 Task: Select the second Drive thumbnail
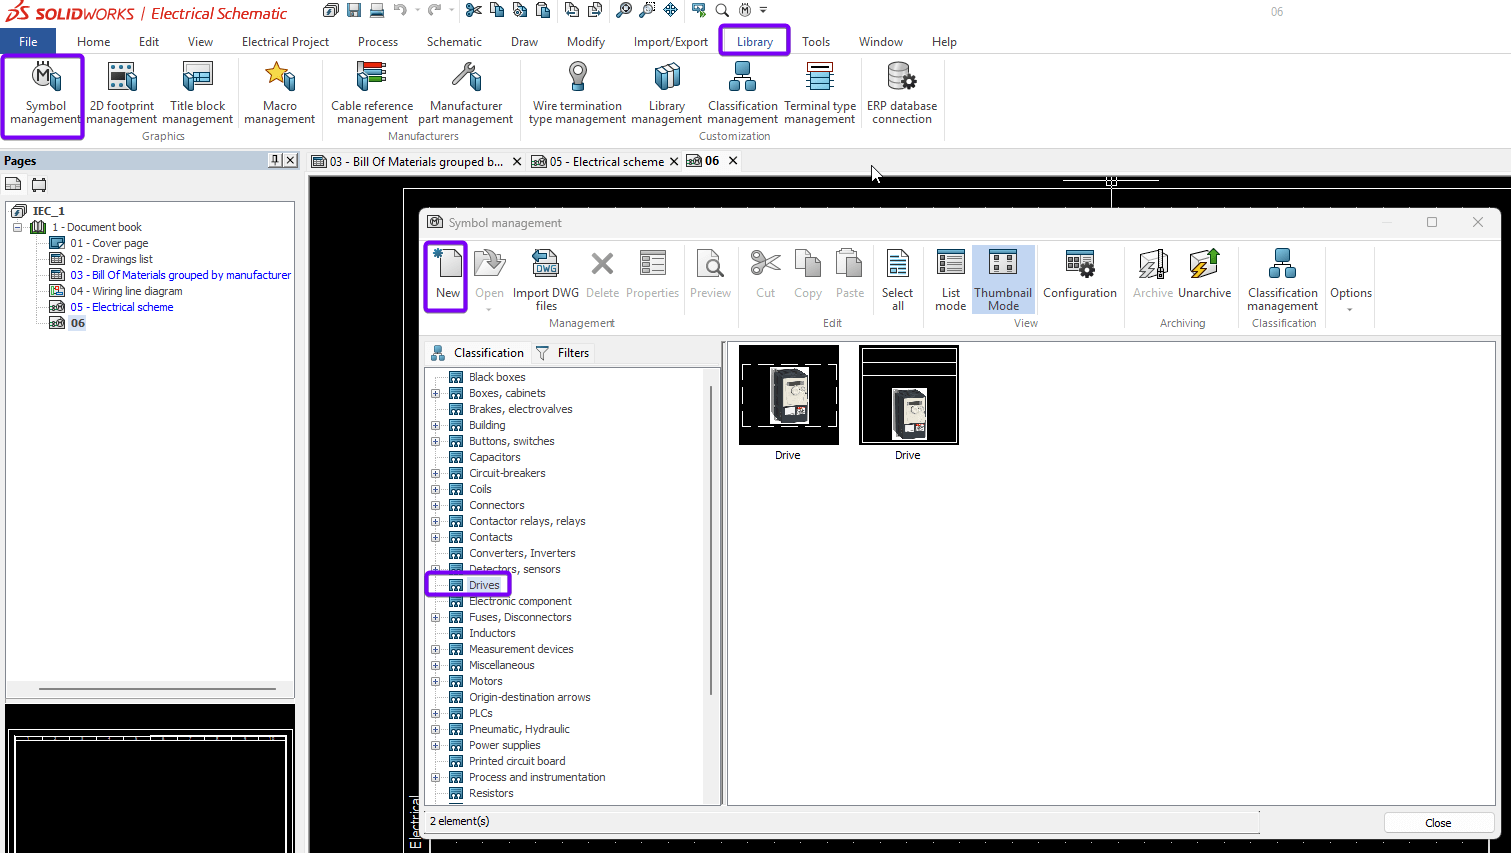(907, 394)
